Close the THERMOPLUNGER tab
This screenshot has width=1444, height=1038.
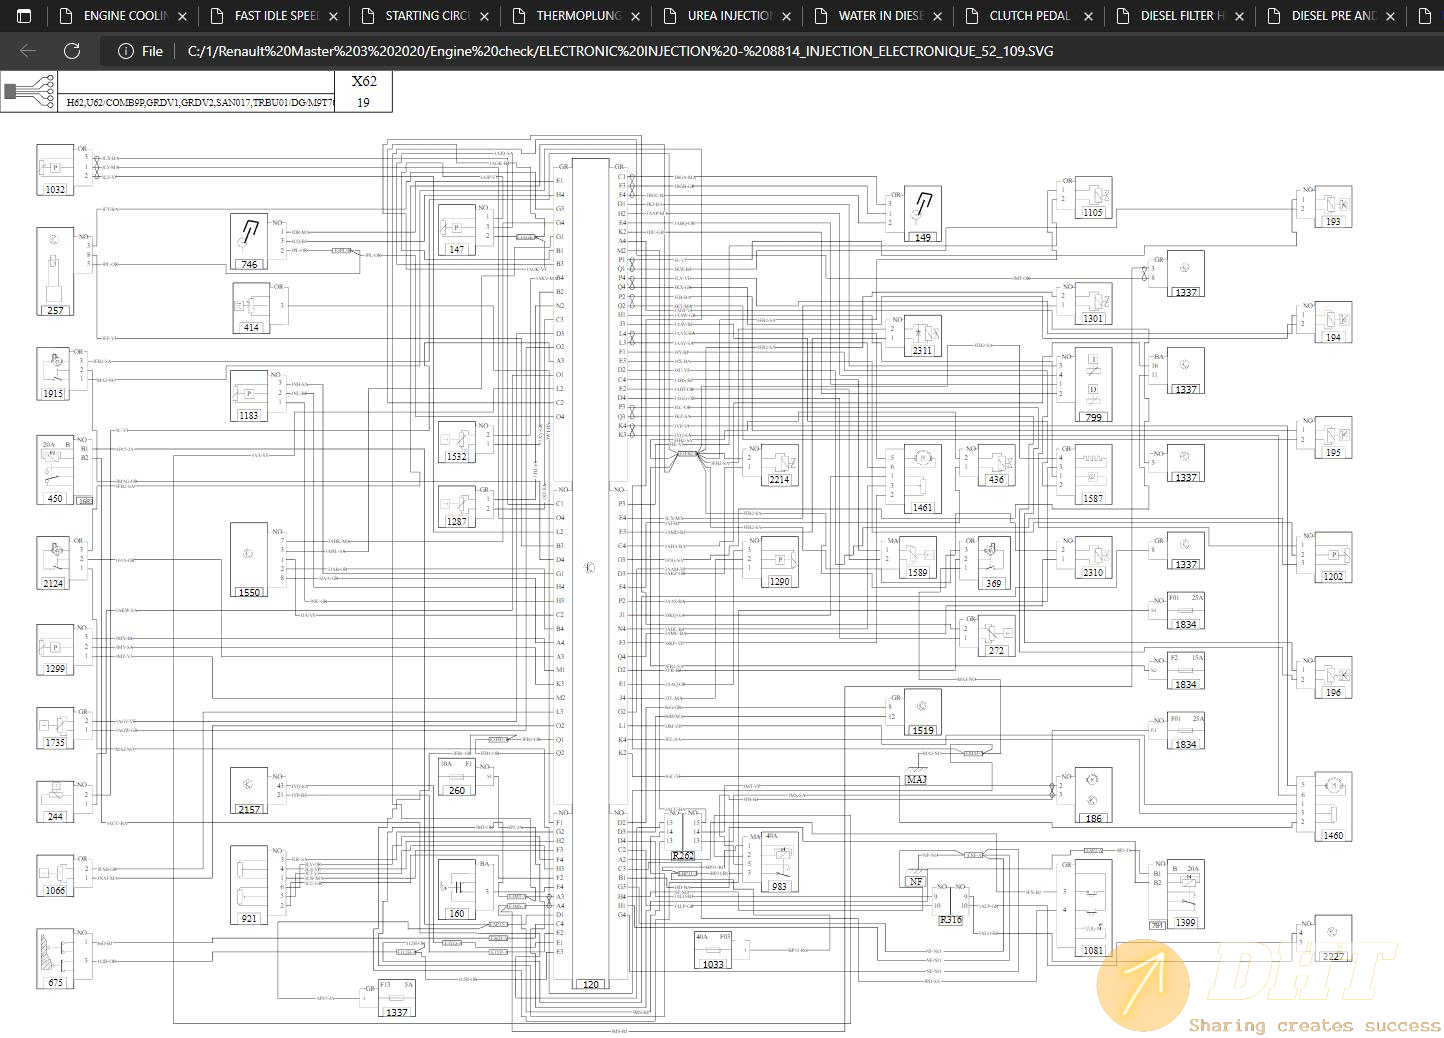point(635,17)
